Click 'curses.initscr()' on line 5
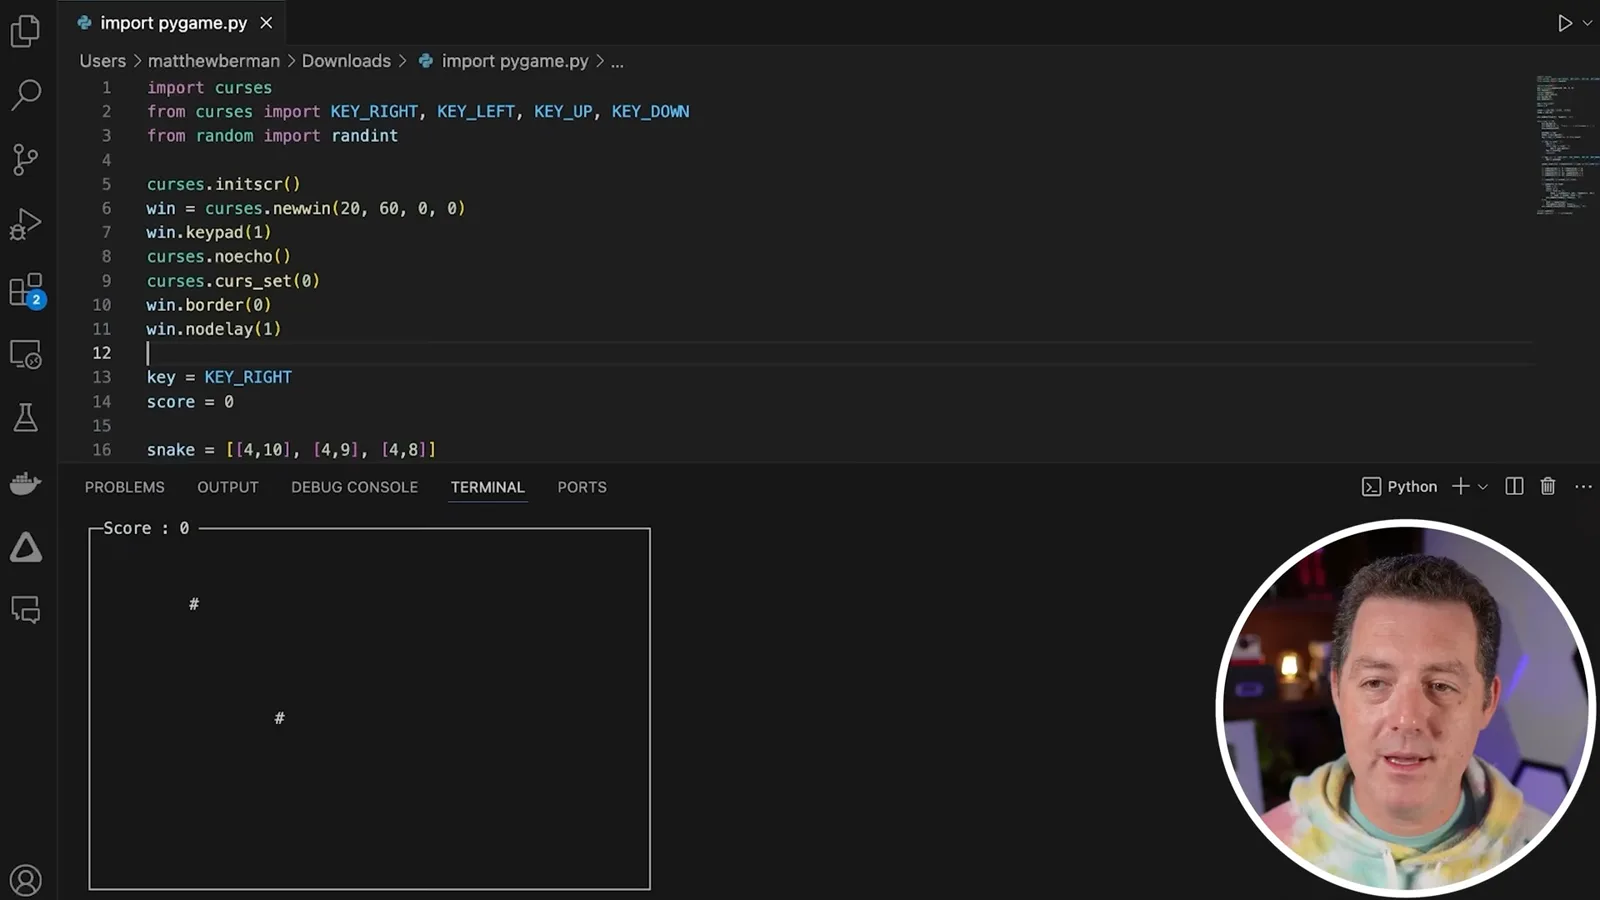The height and width of the screenshot is (900, 1600). click(x=223, y=184)
